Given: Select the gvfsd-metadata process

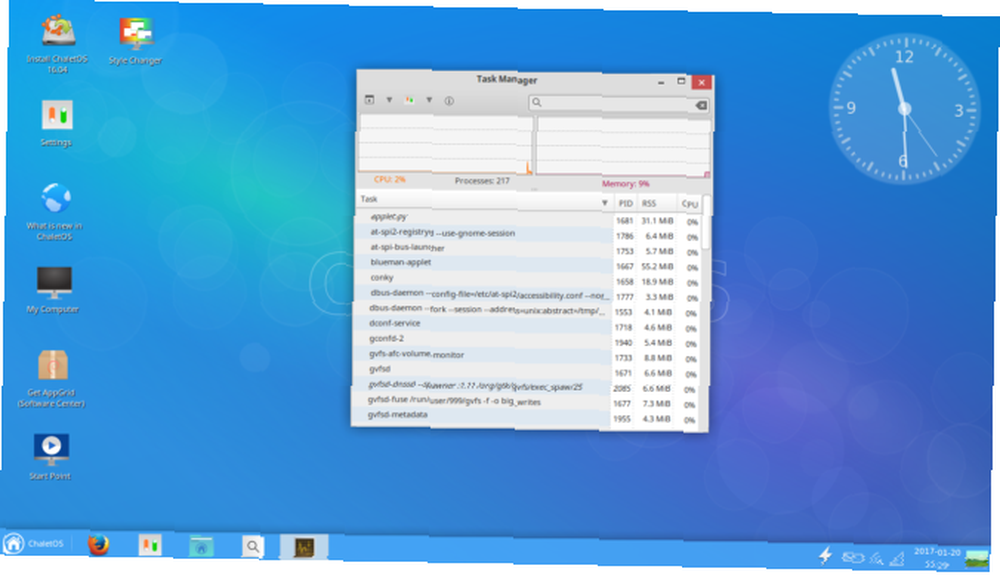Looking at the screenshot, I should (x=525, y=418).
